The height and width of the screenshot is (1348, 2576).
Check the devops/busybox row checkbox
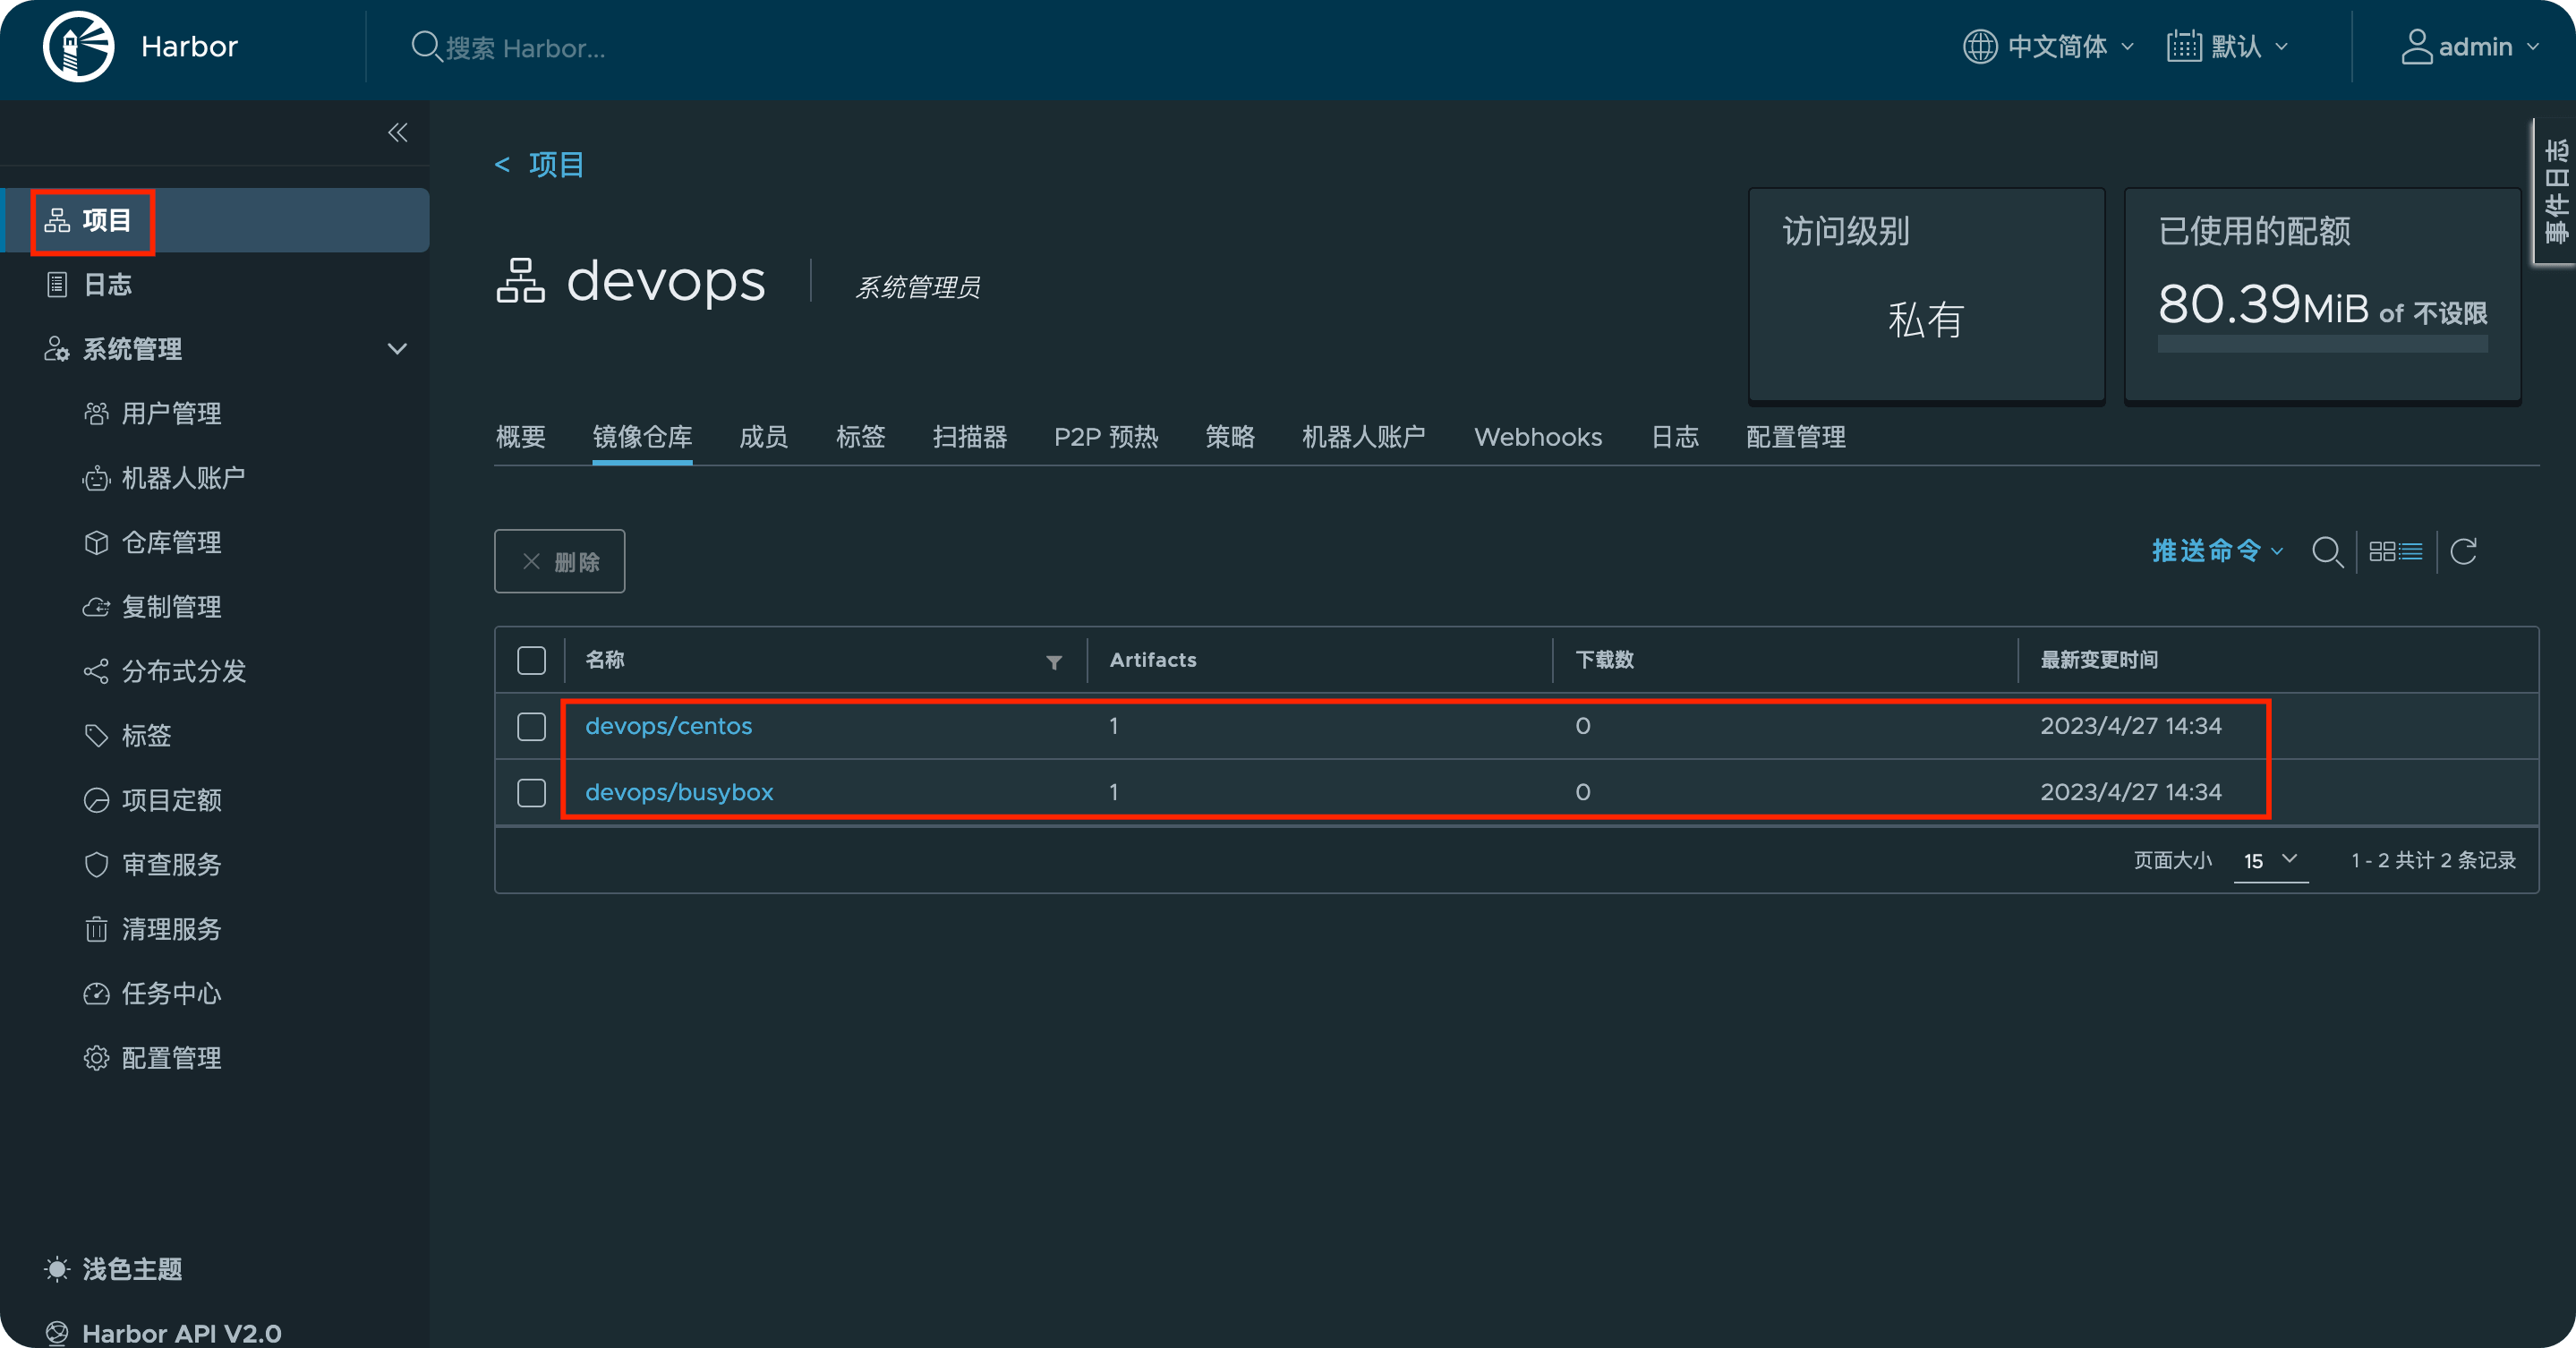[531, 792]
